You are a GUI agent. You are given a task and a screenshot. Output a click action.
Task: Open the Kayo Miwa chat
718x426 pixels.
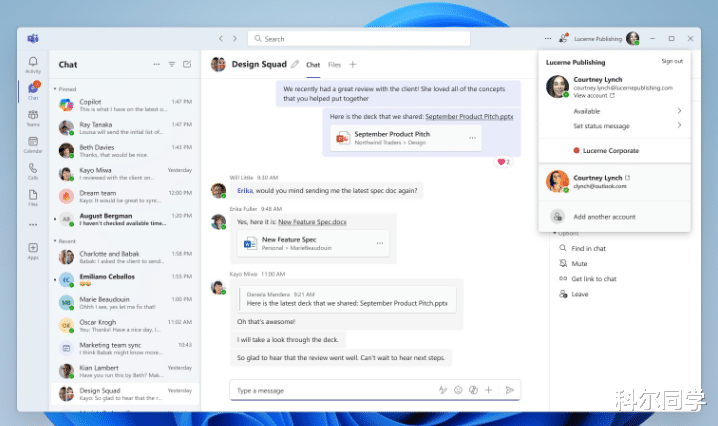click(125, 174)
